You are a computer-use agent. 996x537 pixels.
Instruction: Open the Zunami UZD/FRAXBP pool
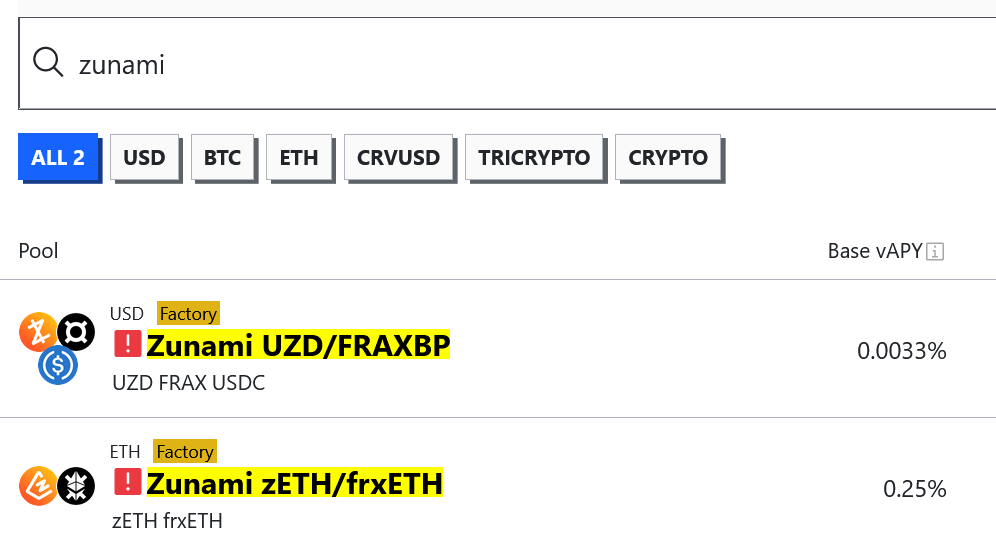click(298, 345)
